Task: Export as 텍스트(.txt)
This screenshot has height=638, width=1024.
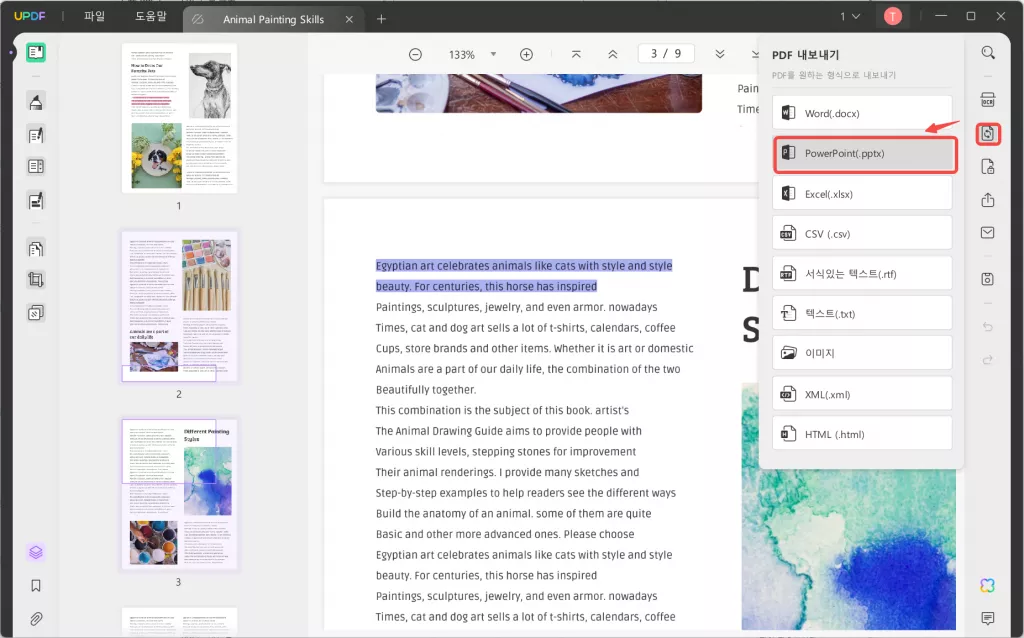Action: (862, 313)
